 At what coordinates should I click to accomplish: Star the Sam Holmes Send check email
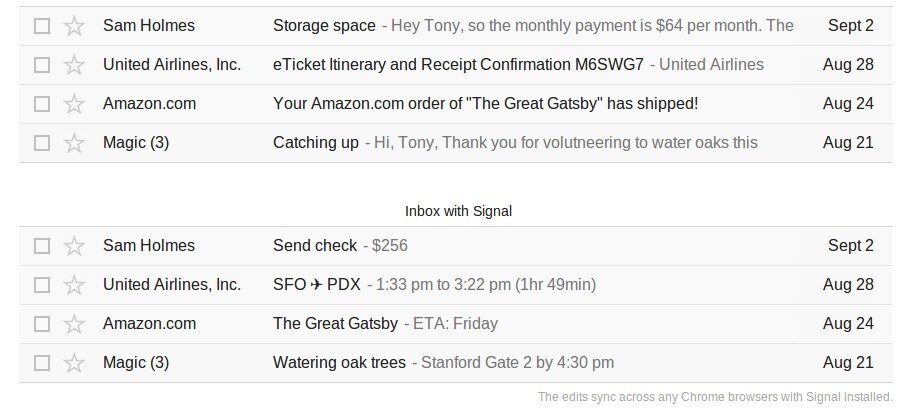tap(74, 246)
